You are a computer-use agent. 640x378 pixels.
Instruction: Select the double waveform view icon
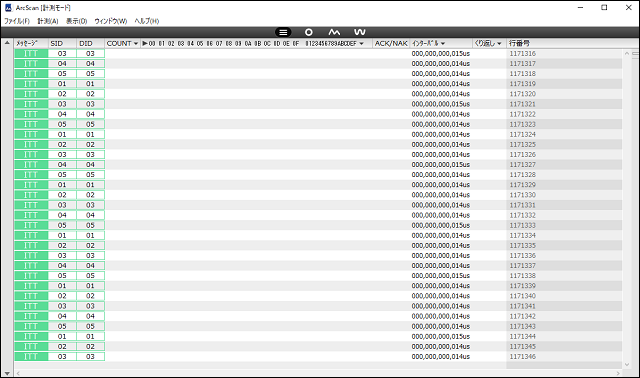point(360,32)
